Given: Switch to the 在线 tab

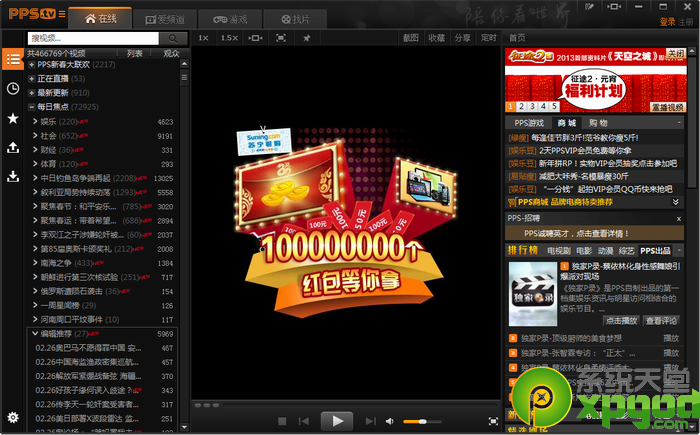Looking at the screenshot, I should coord(100,19).
